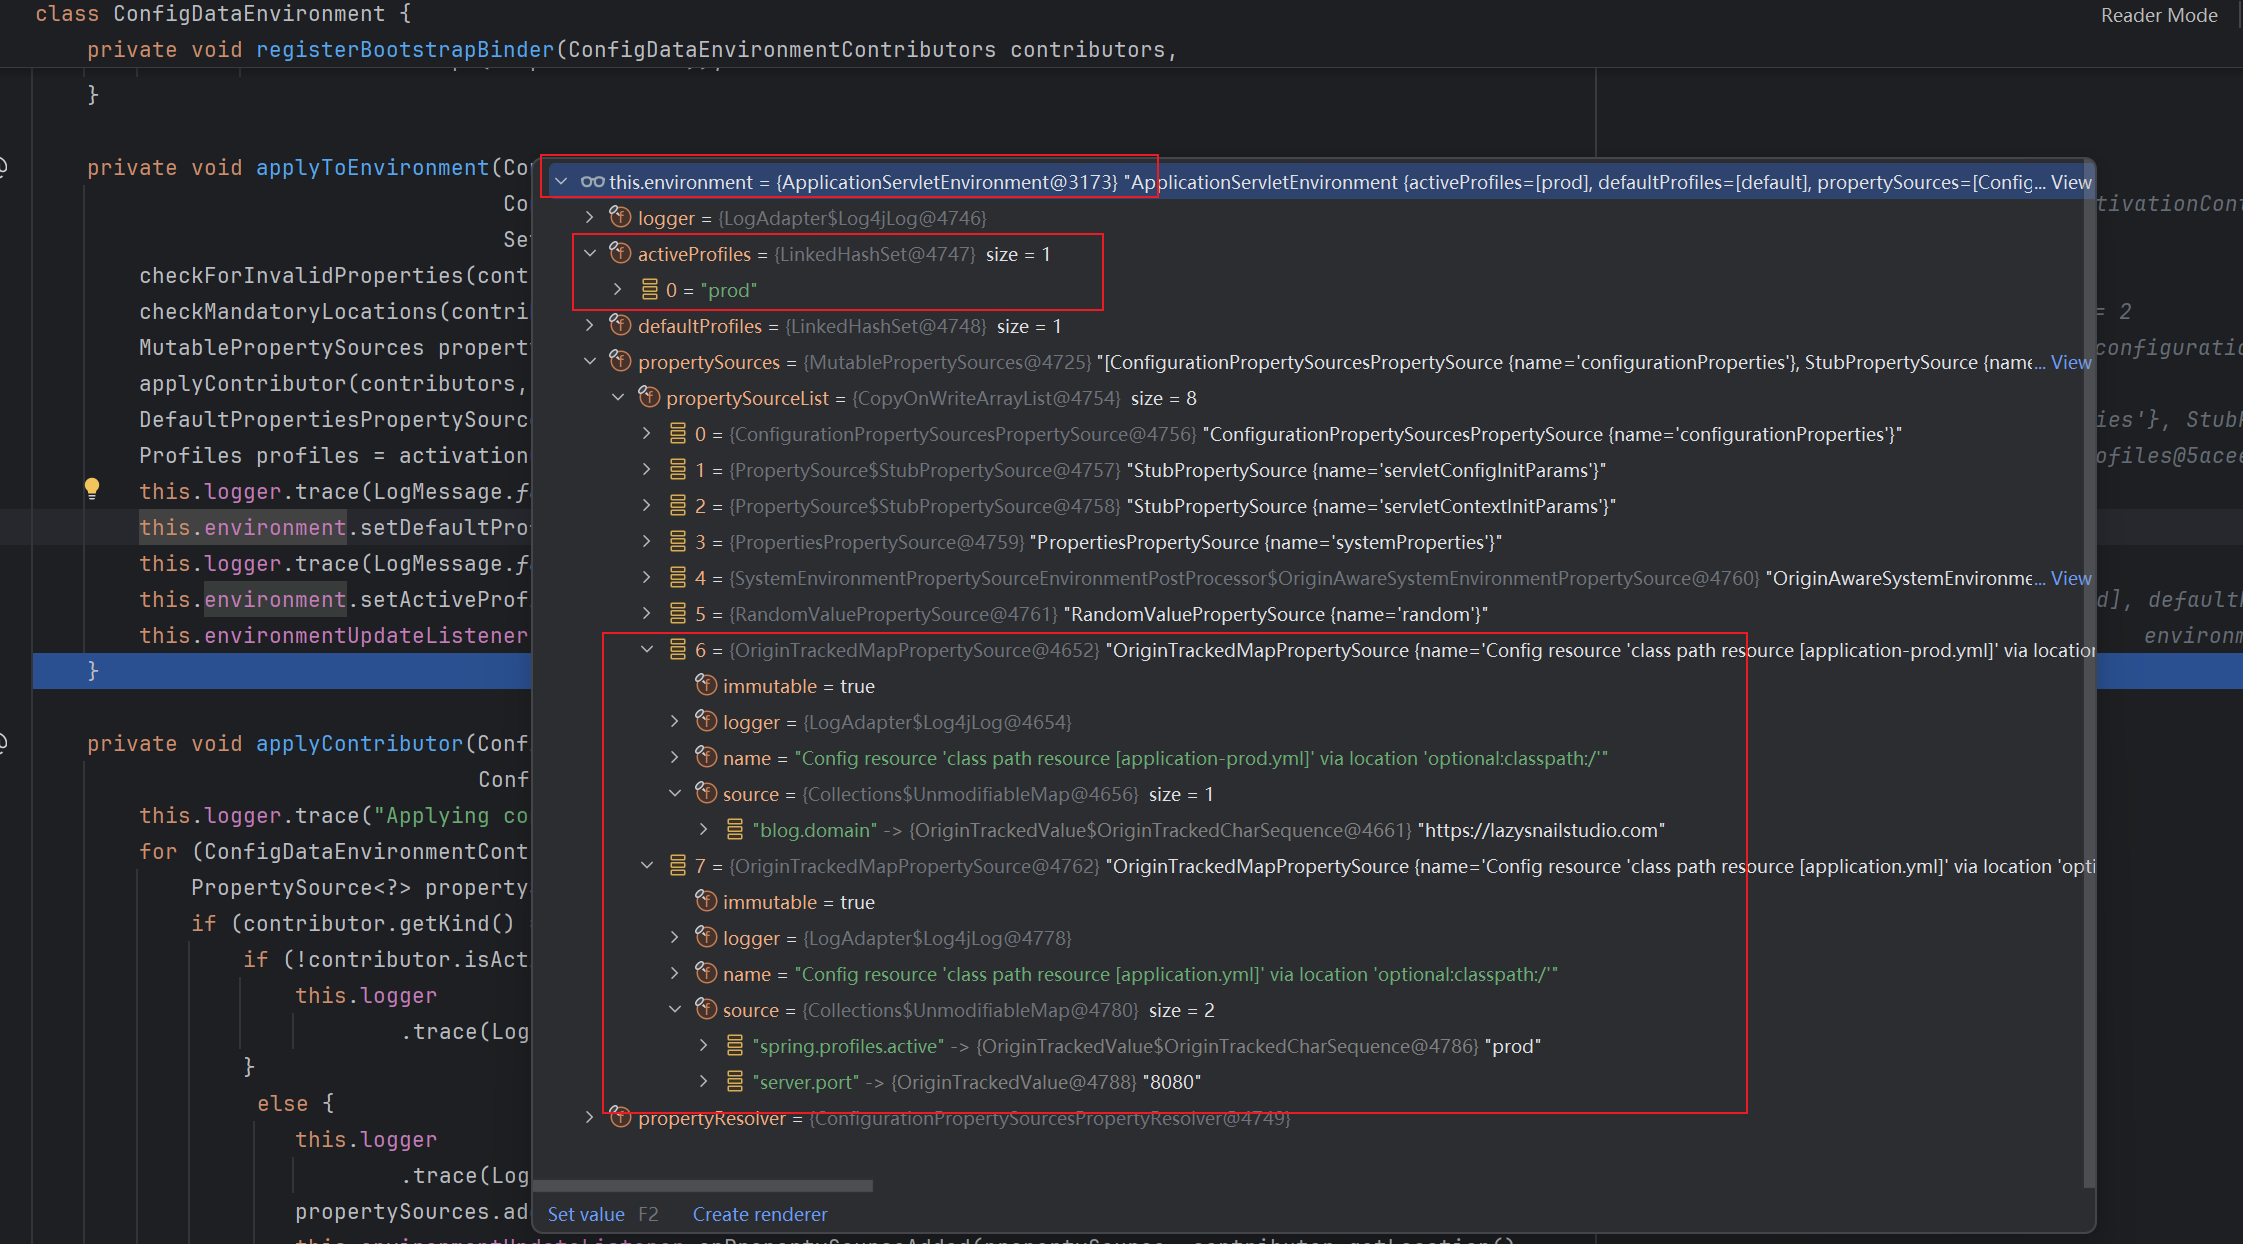
Task: Collapse the propertySourceList node
Action: (617, 398)
